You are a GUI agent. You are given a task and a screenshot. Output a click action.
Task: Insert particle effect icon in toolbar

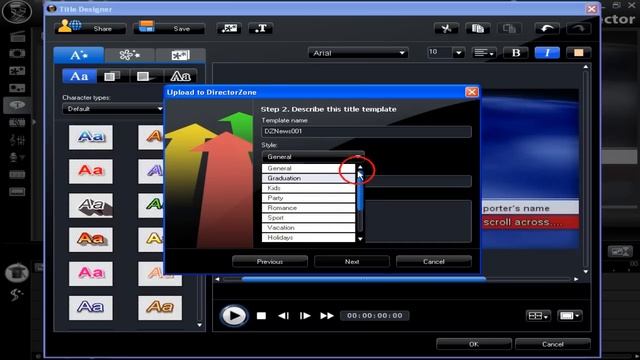coord(229,28)
